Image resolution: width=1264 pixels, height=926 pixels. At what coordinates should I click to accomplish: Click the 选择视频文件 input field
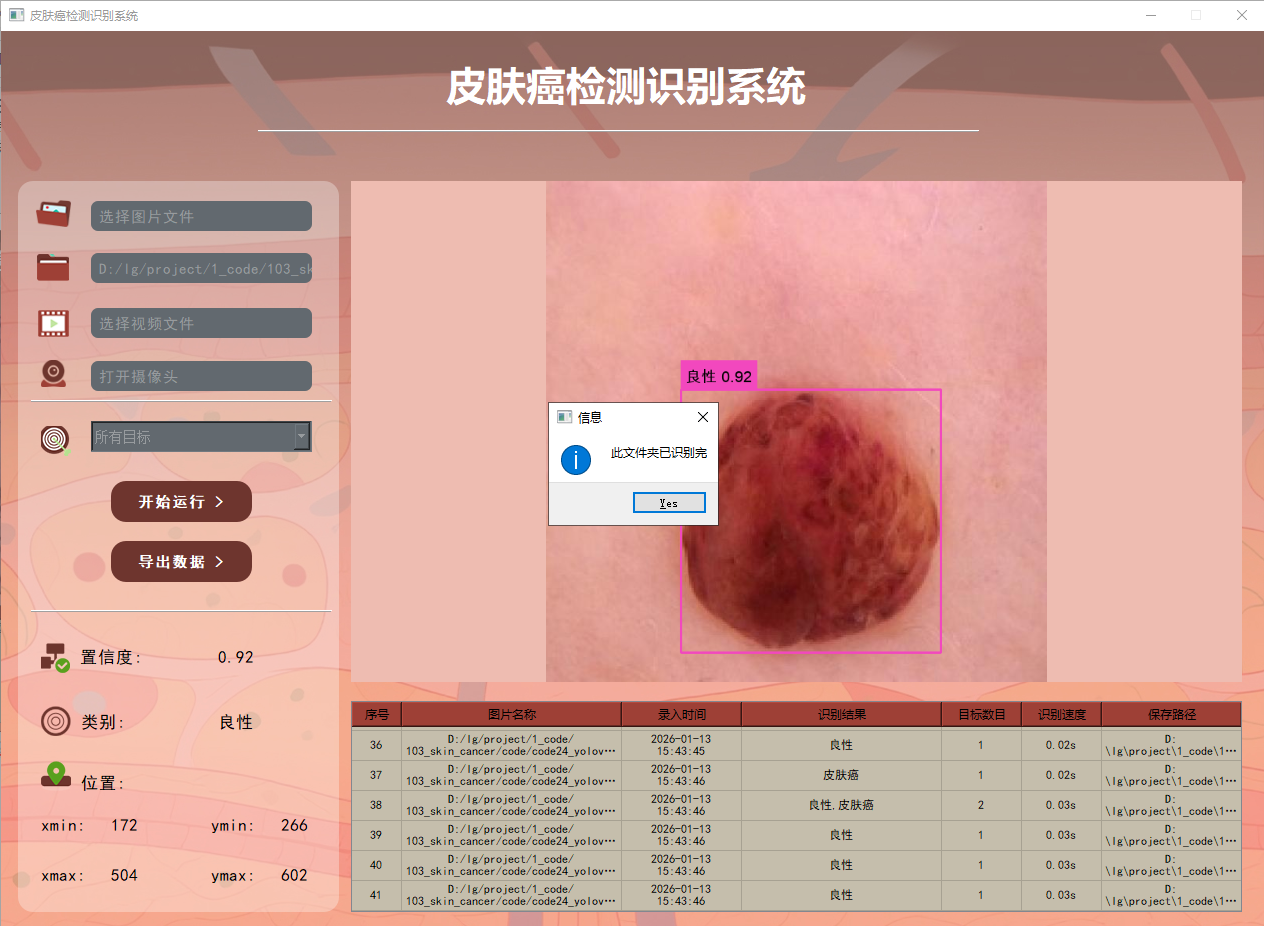pyautogui.click(x=201, y=323)
